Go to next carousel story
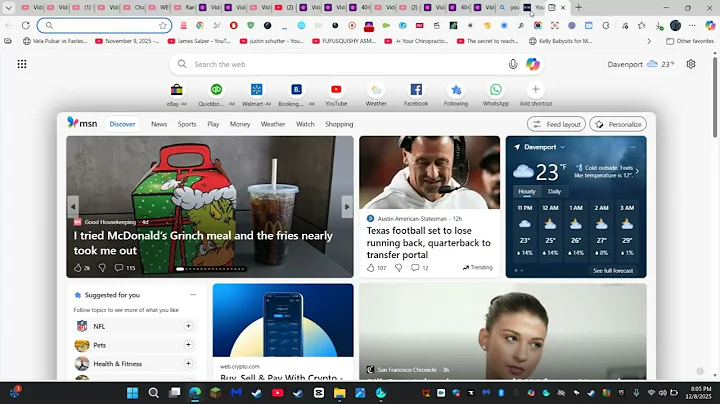Screen dimensions: 720x404 tap(347, 207)
